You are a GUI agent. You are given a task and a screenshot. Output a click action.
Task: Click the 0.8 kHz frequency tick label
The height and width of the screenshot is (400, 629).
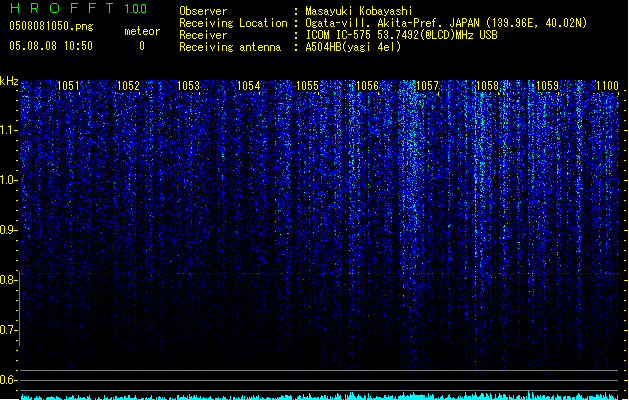coord(8,280)
